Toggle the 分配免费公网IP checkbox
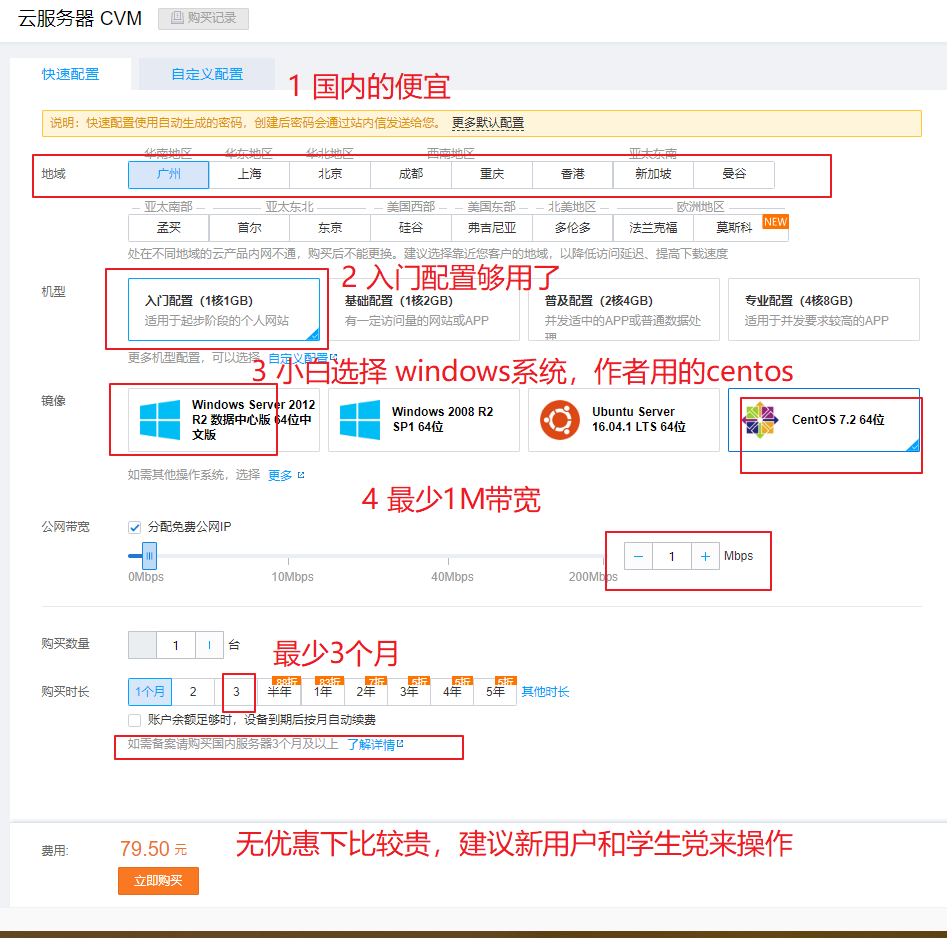This screenshot has width=947, height=938. (x=135, y=527)
